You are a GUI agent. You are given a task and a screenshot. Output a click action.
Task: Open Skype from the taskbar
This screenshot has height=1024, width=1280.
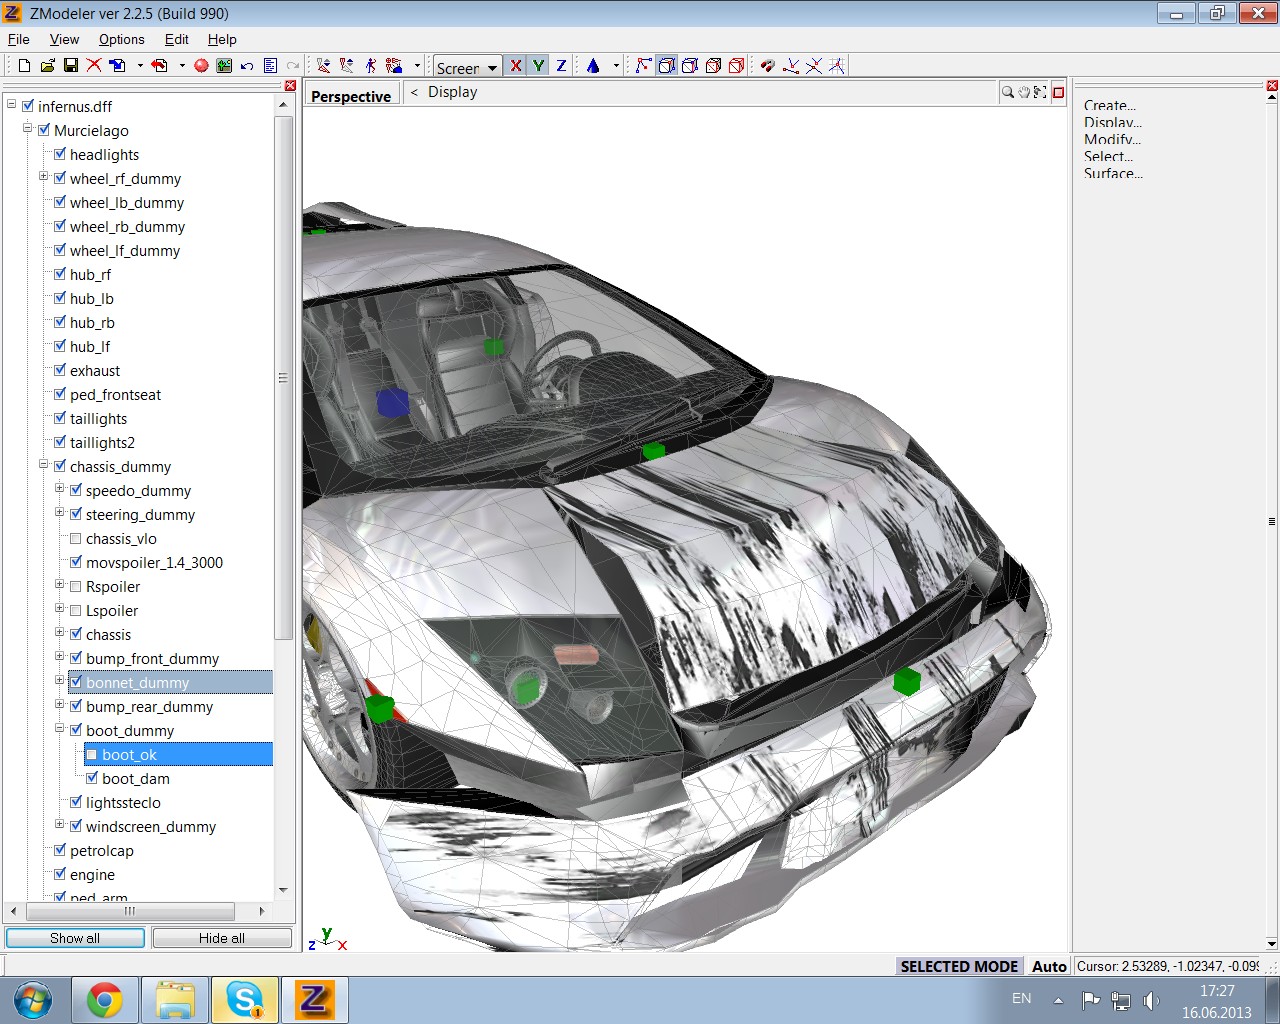[x=245, y=1000]
